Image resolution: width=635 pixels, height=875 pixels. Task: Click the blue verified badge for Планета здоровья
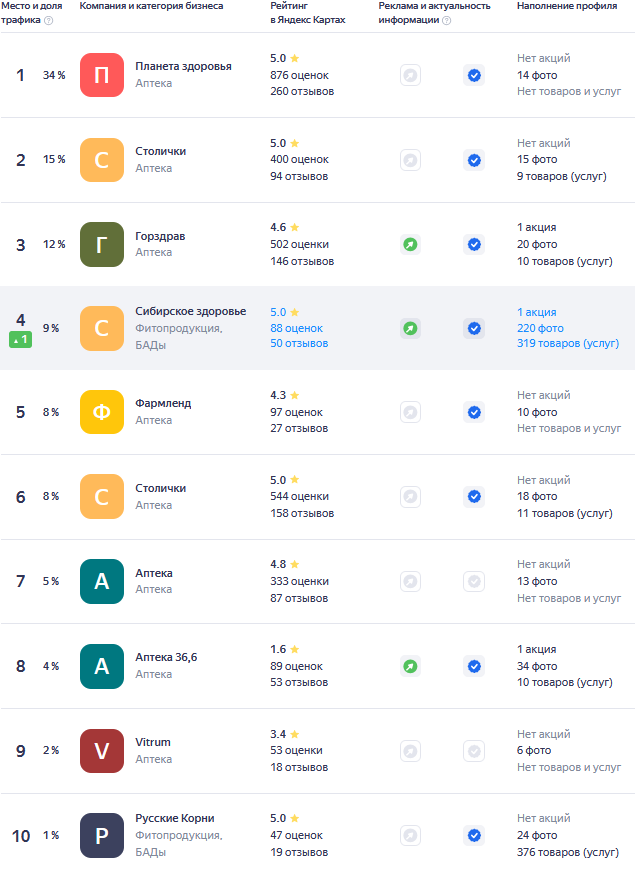click(474, 75)
